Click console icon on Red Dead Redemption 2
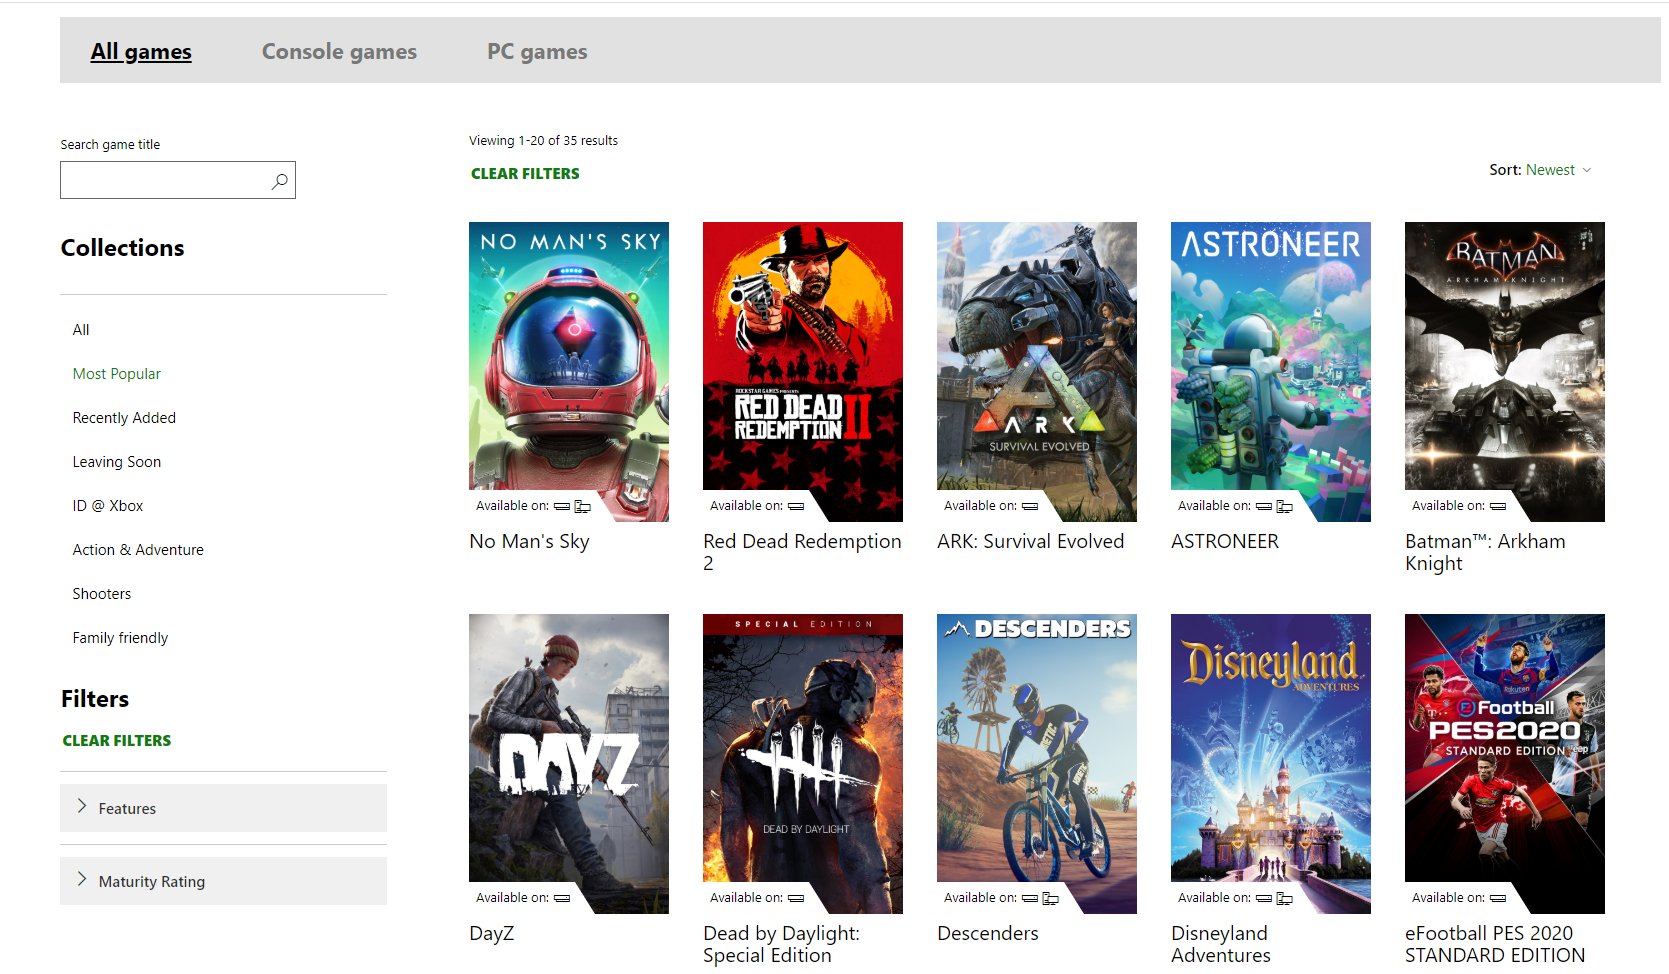 tap(796, 506)
